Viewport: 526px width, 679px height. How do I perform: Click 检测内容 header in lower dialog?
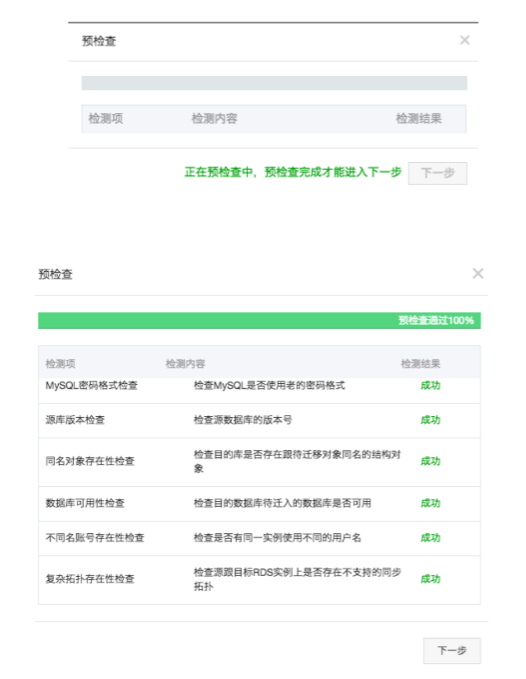point(185,364)
